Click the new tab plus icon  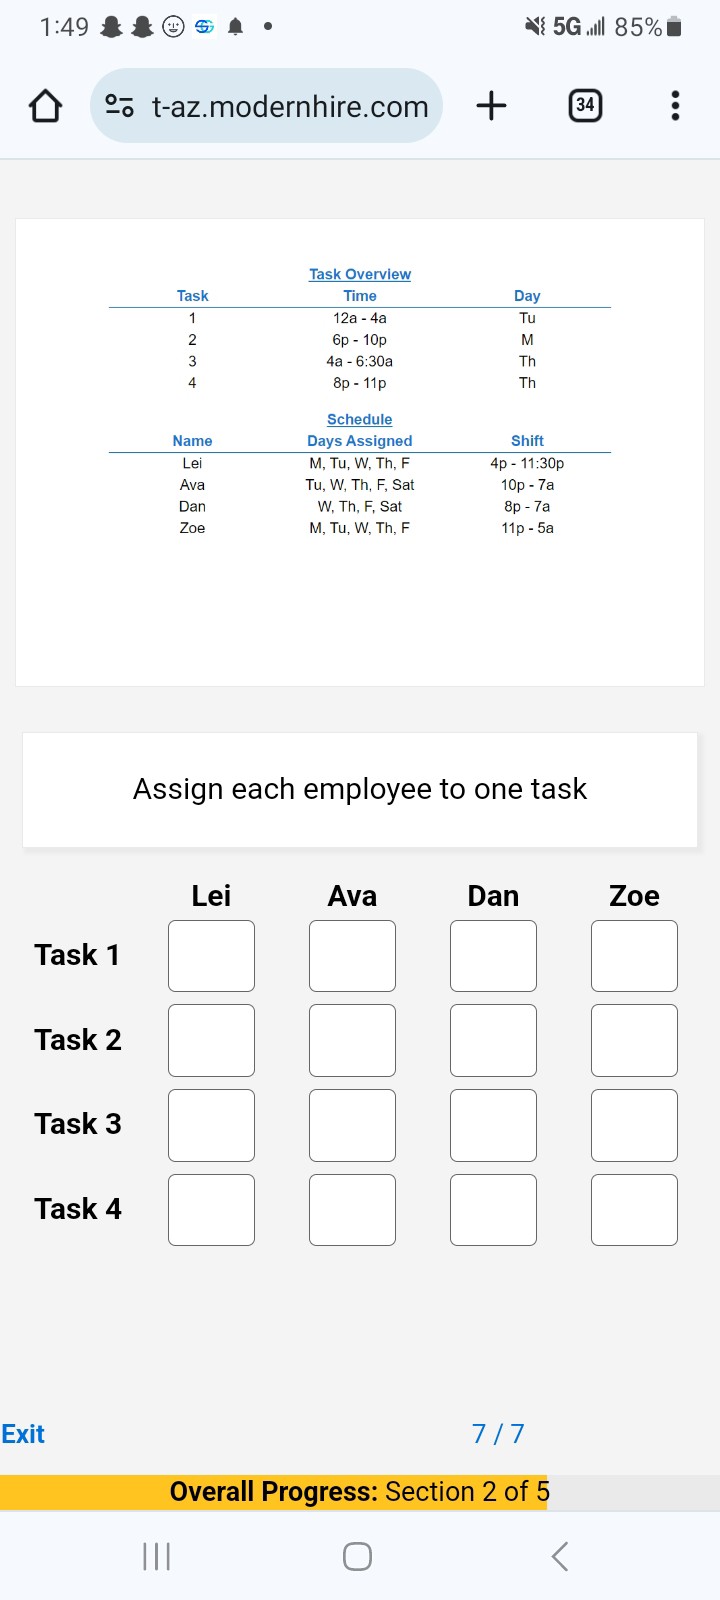click(x=491, y=105)
